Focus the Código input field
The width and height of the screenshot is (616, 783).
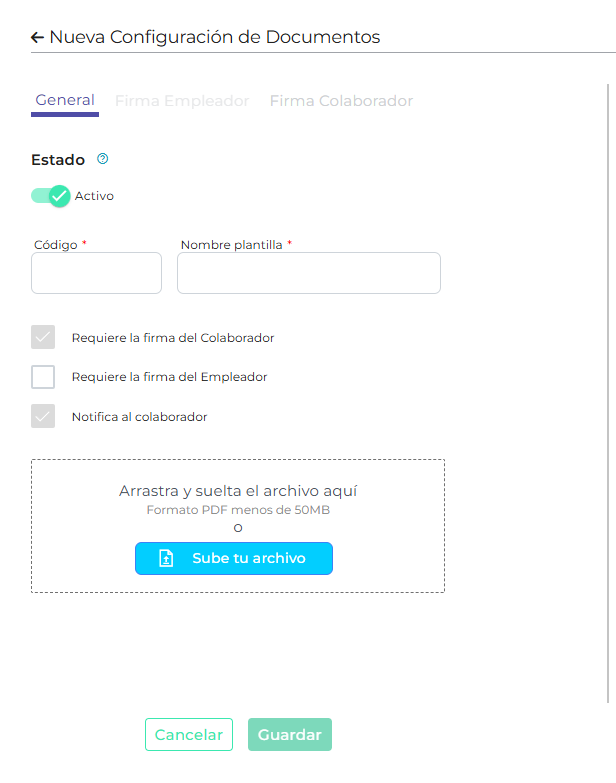coord(96,273)
